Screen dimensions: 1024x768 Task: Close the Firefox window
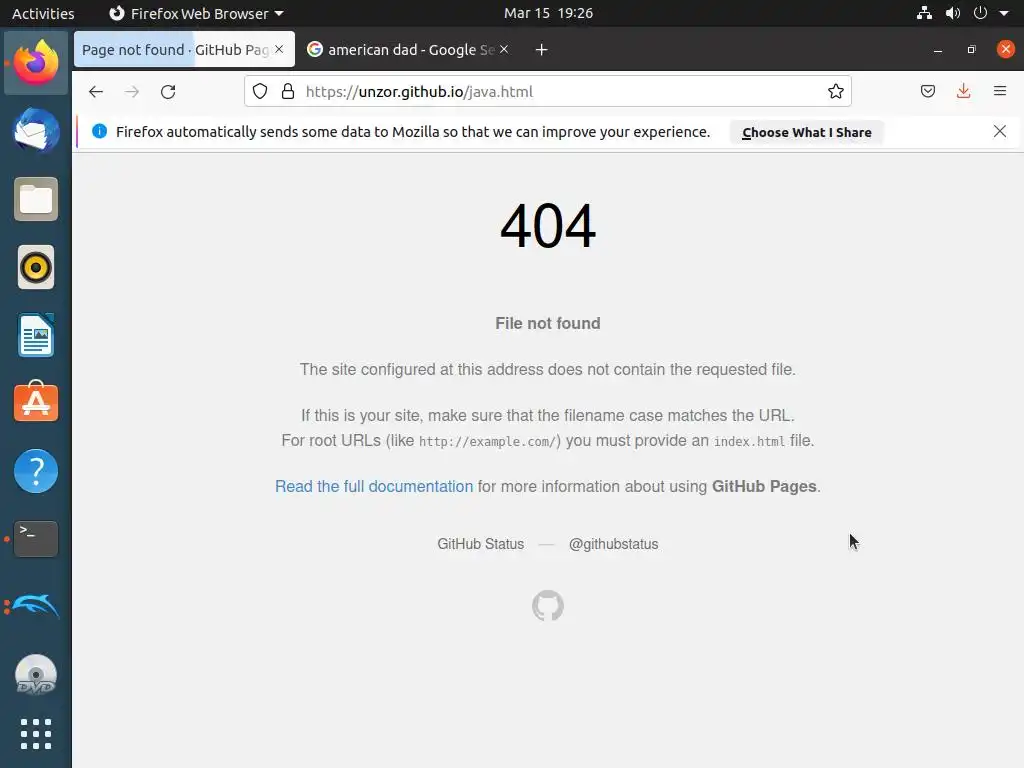1006,49
